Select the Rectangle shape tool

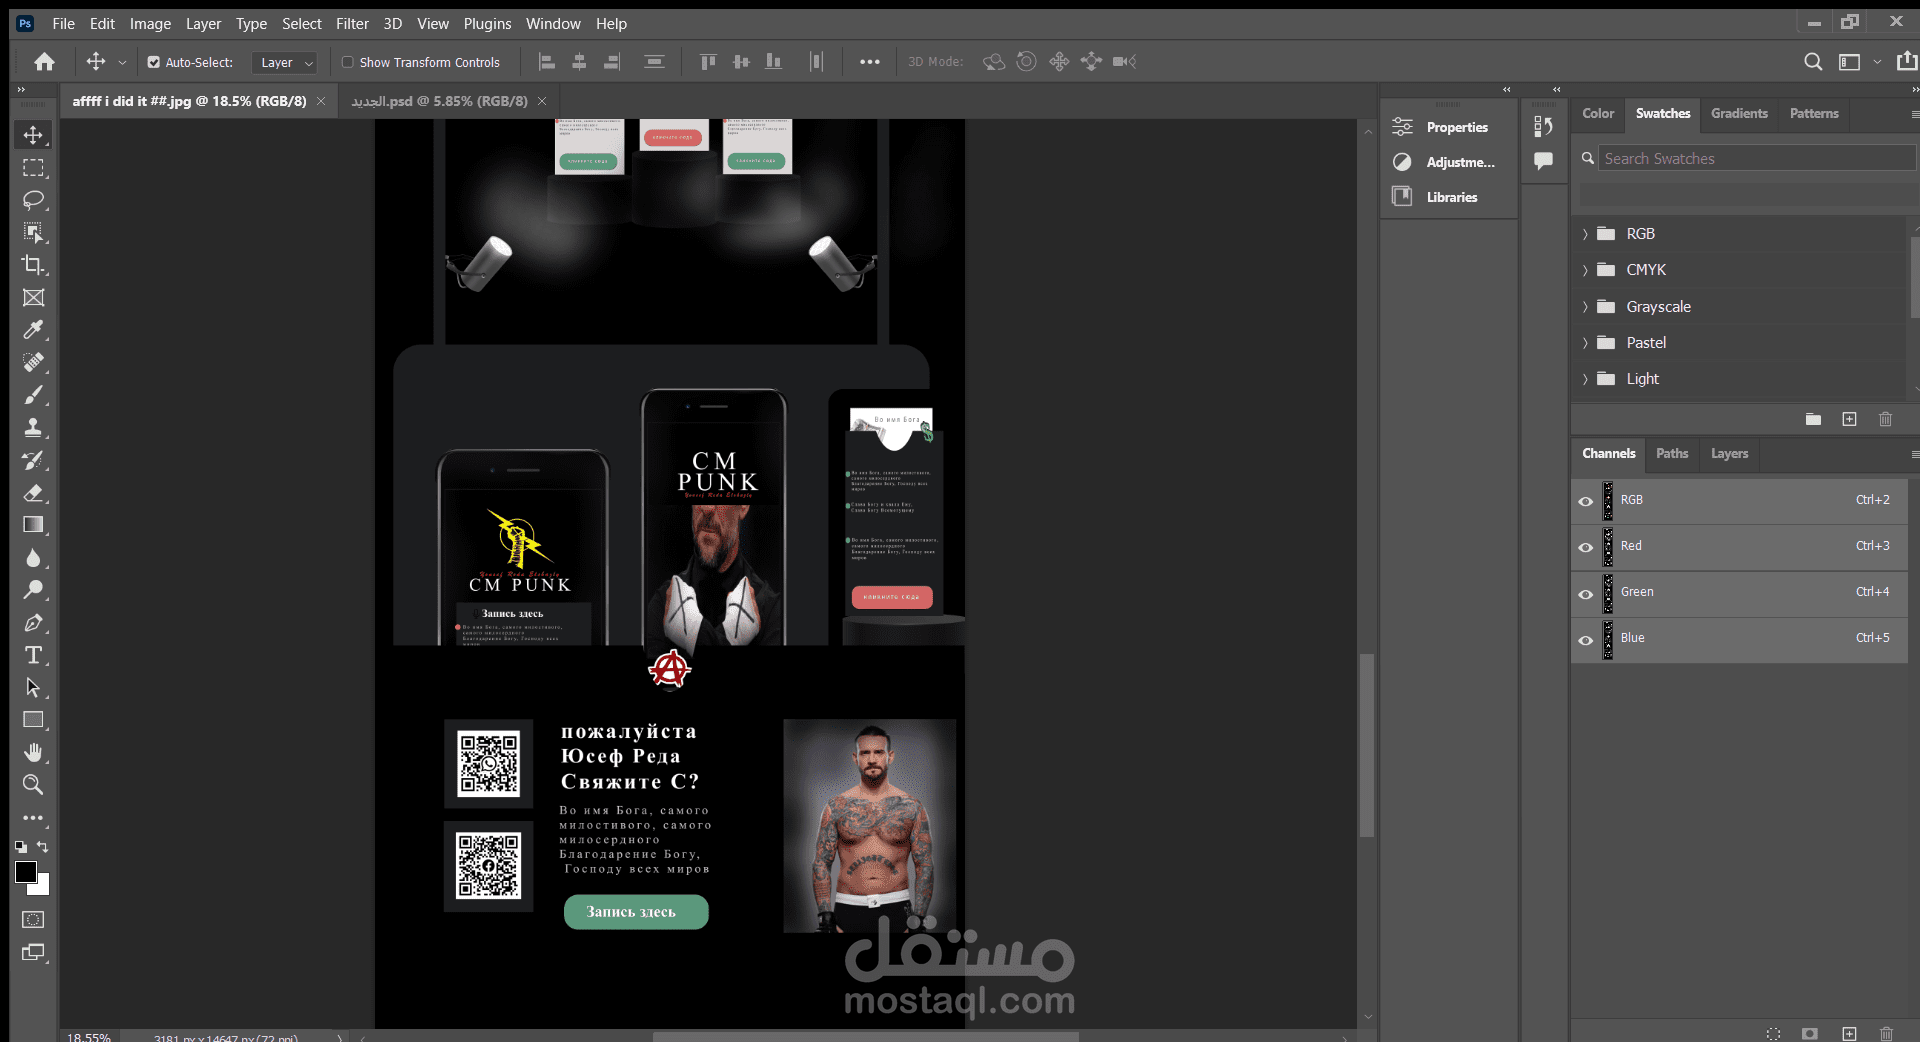[x=33, y=720]
